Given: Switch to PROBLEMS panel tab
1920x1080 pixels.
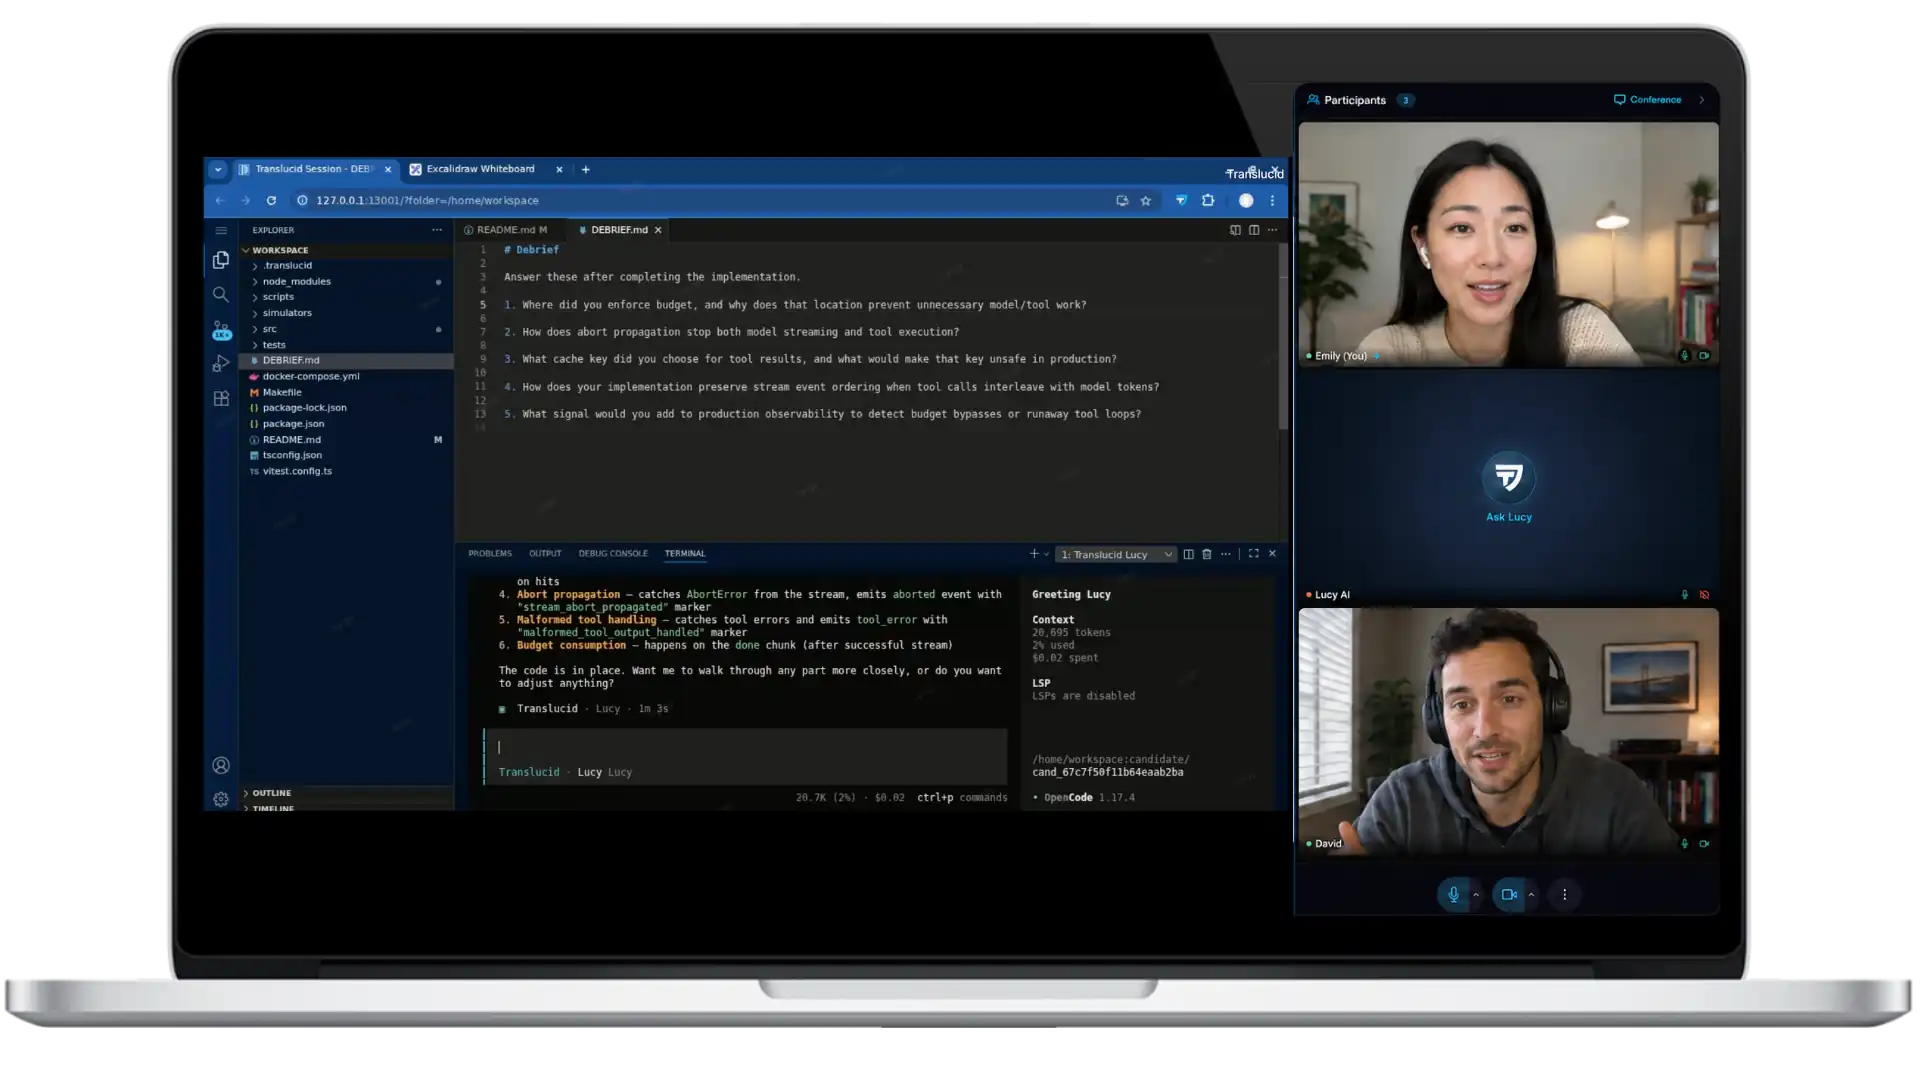Looking at the screenshot, I should tap(490, 554).
